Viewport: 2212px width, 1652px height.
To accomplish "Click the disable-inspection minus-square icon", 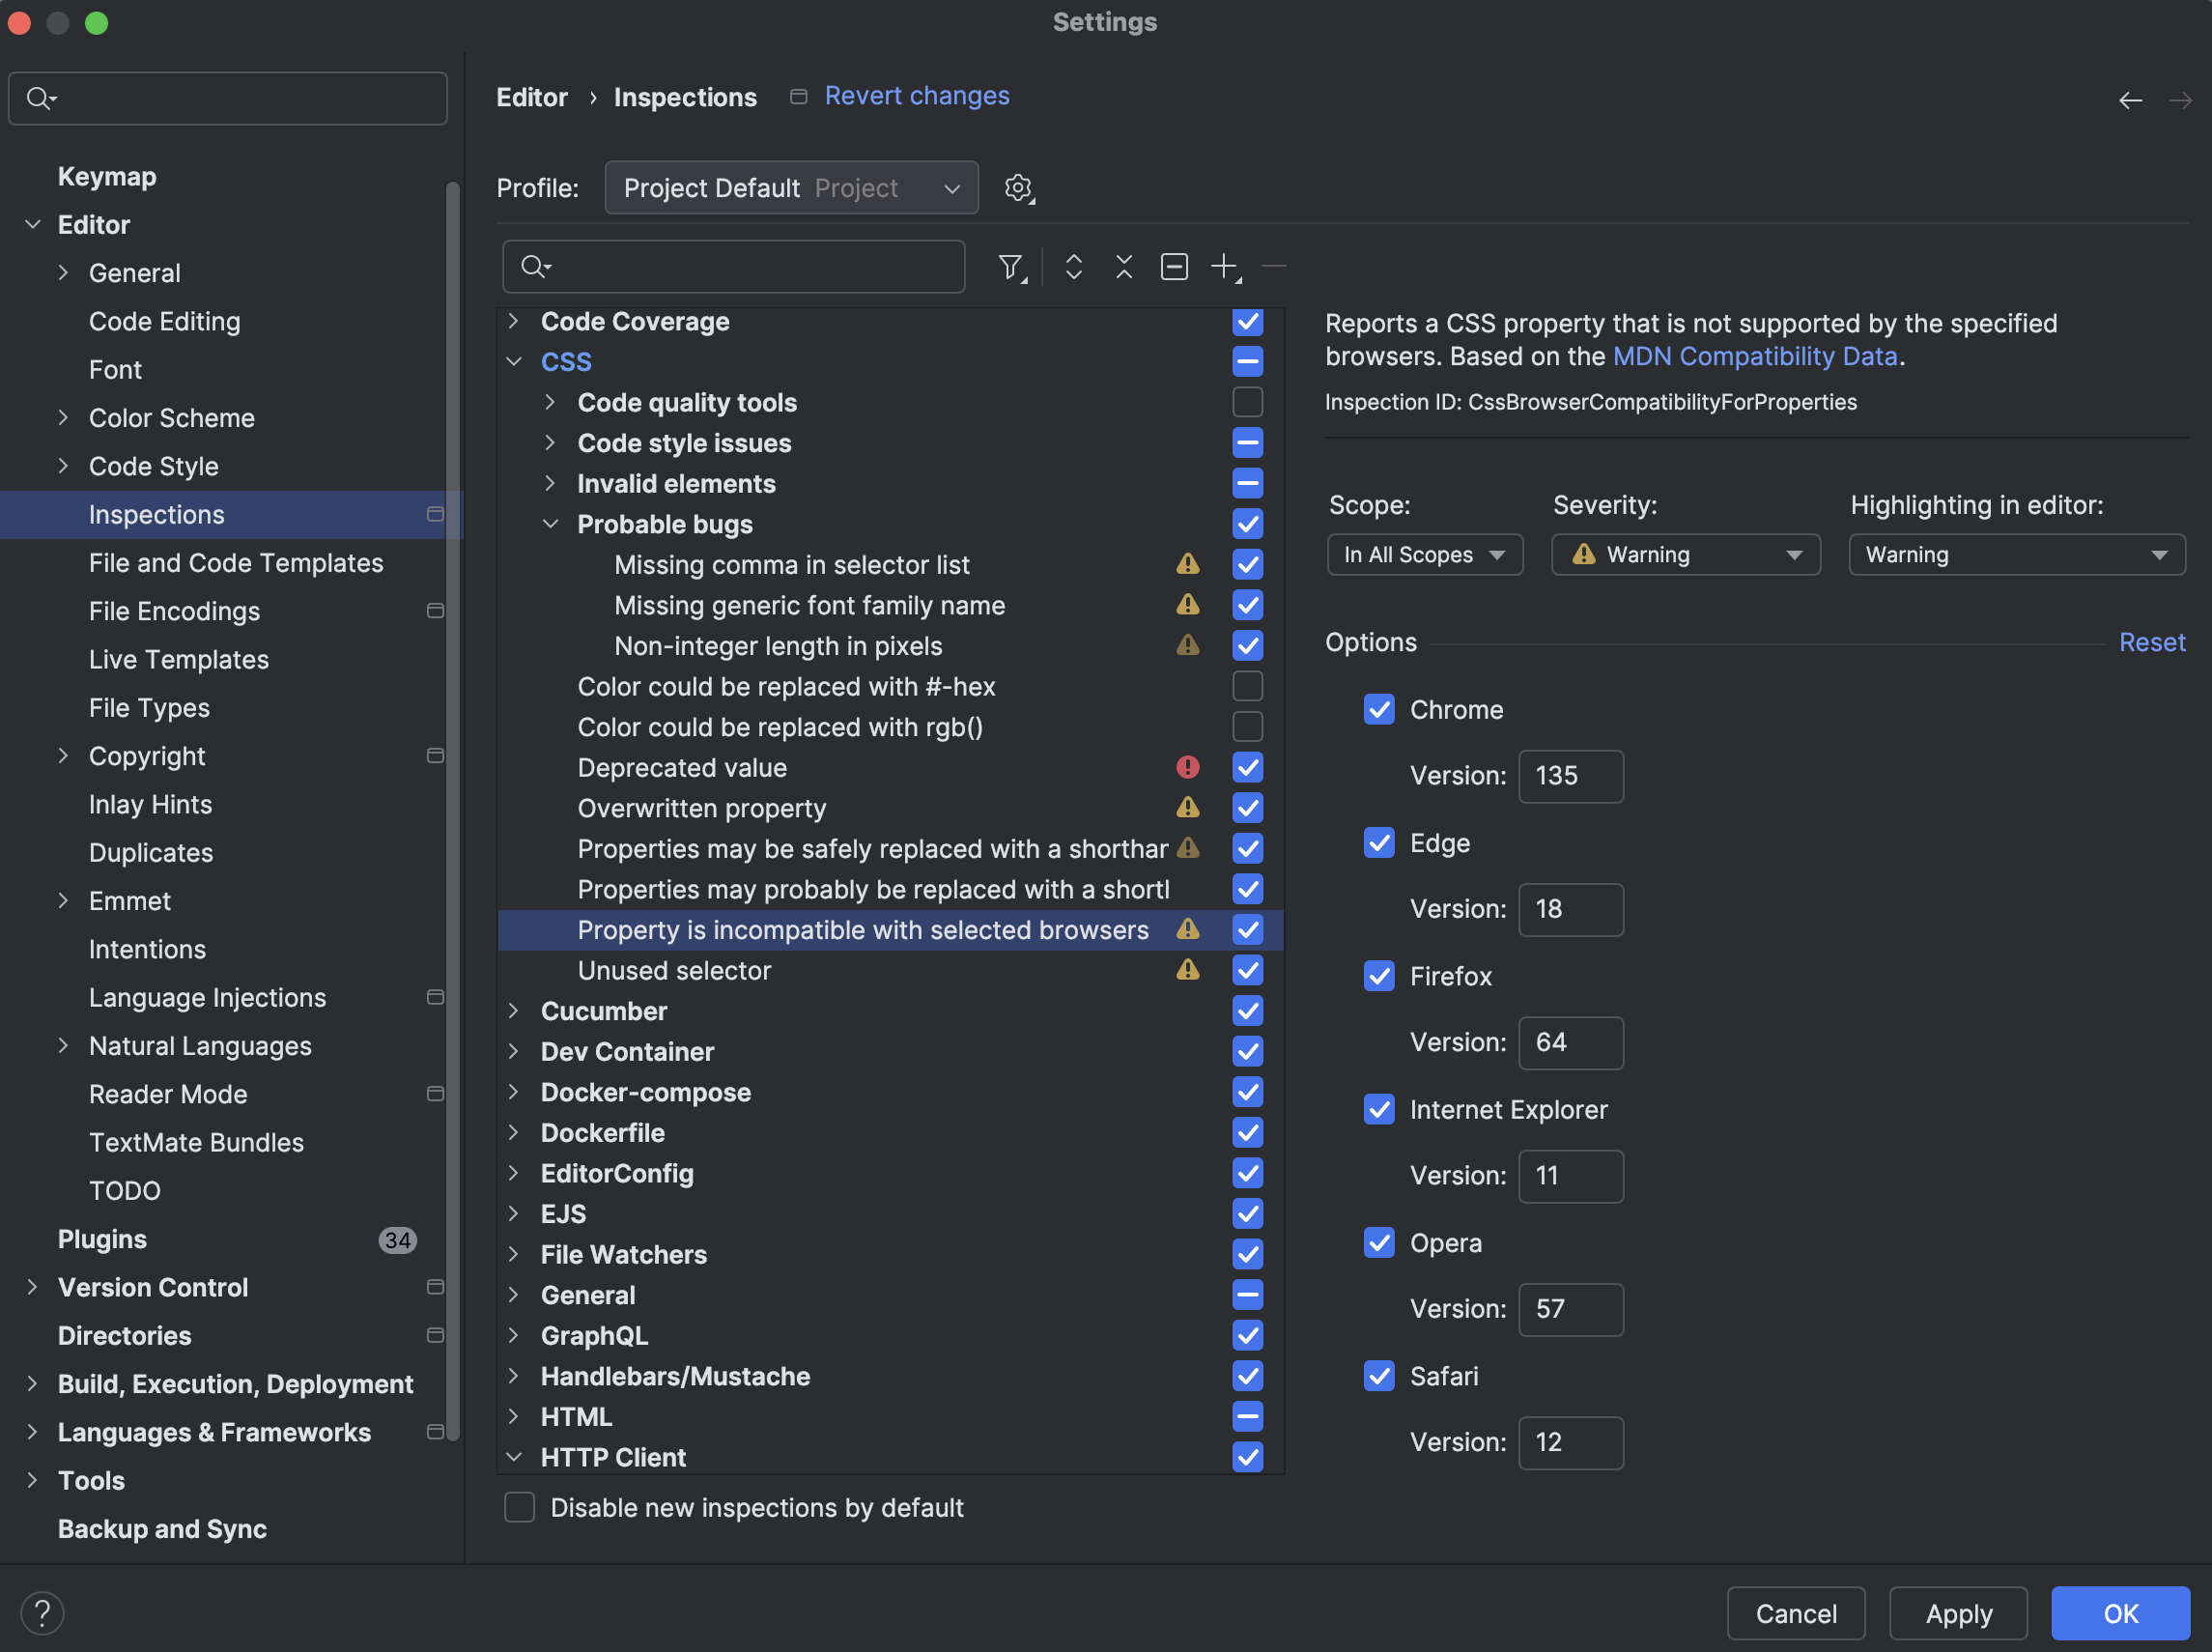I will [1174, 267].
